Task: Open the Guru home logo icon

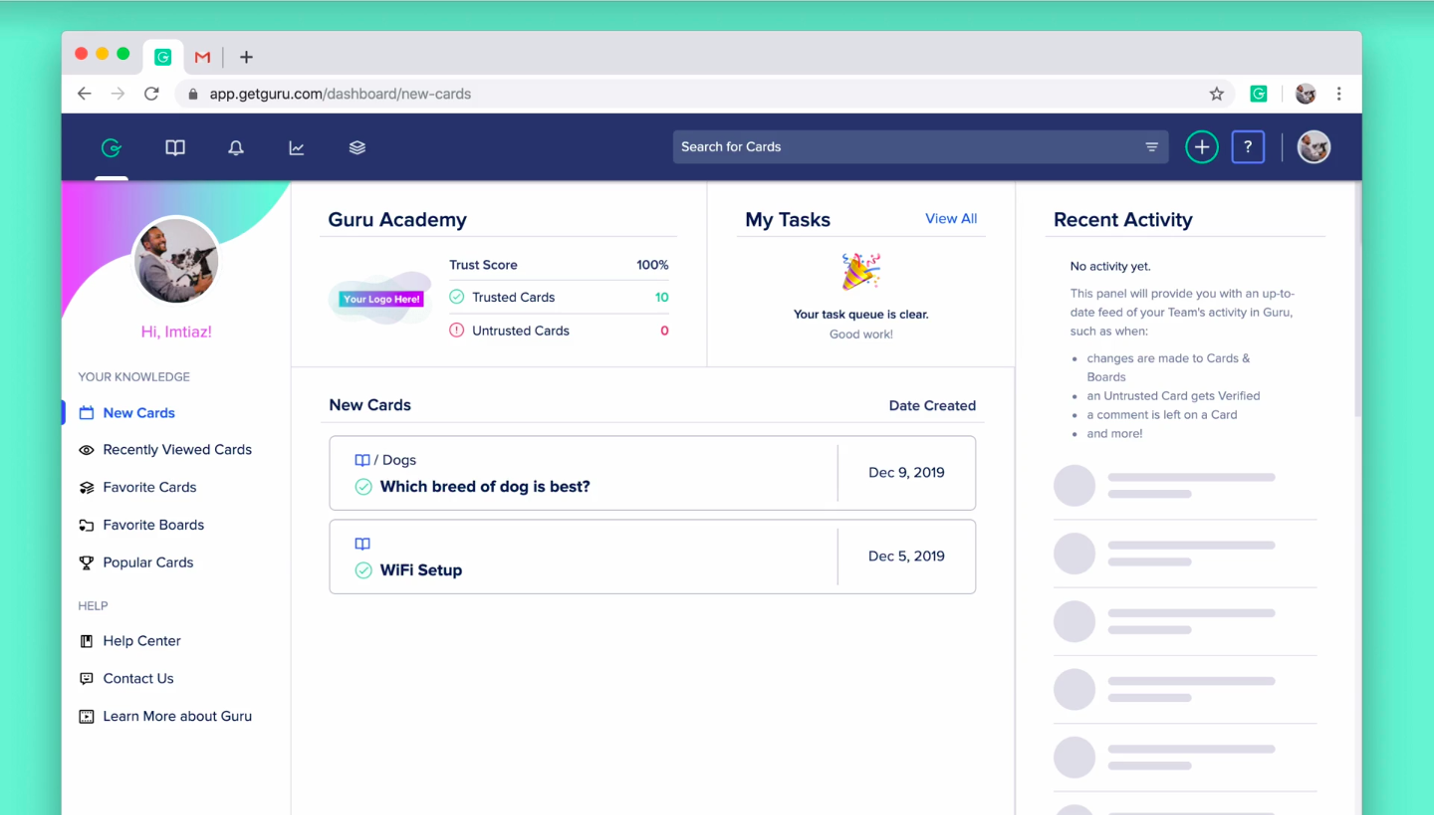Action: click(x=111, y=148)
